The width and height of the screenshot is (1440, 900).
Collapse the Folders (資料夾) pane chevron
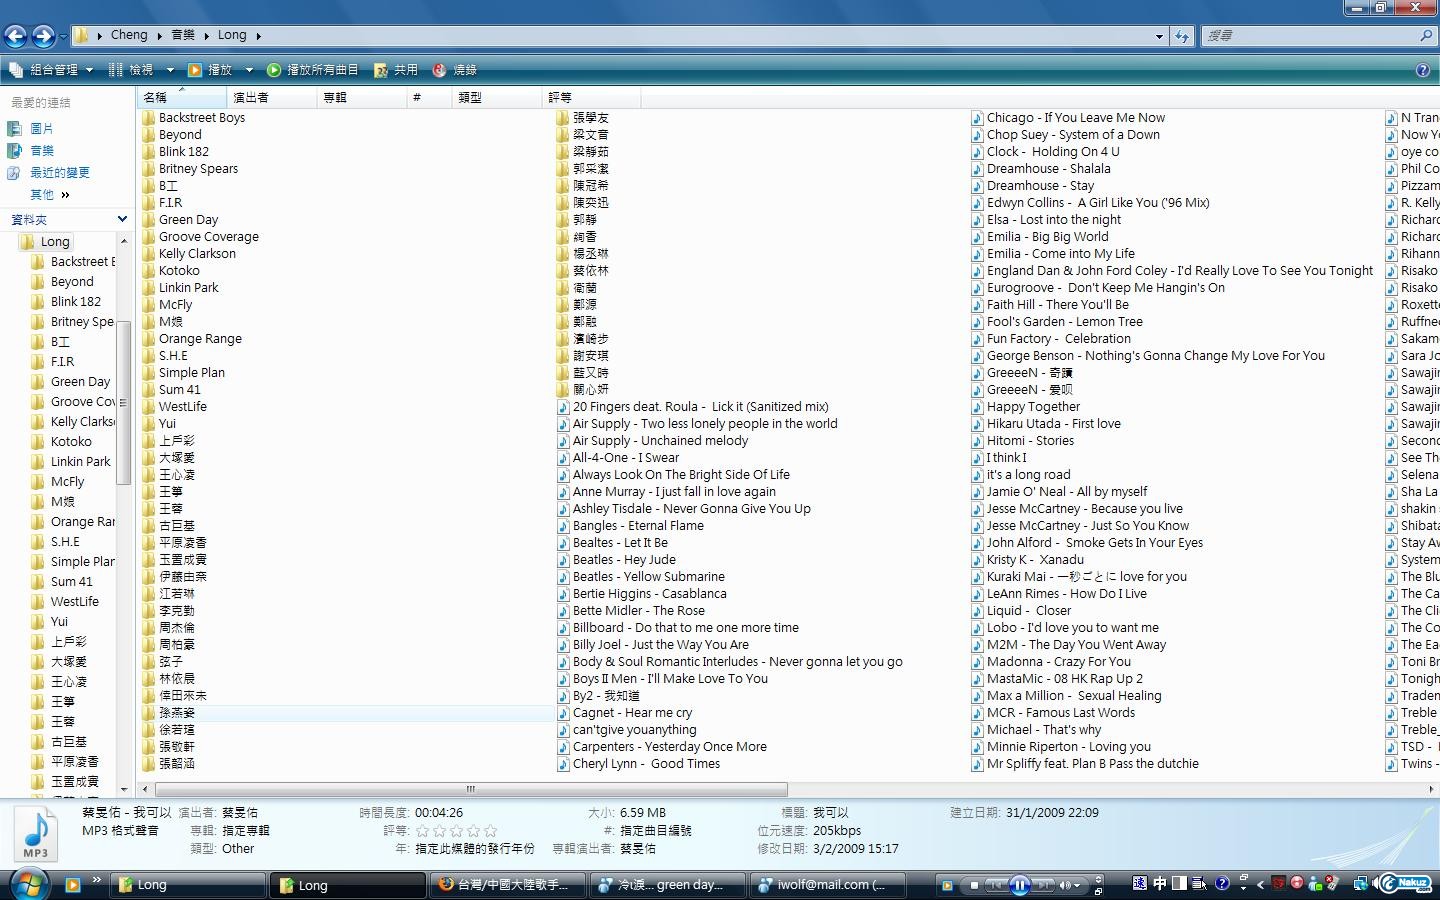(122, 219)
